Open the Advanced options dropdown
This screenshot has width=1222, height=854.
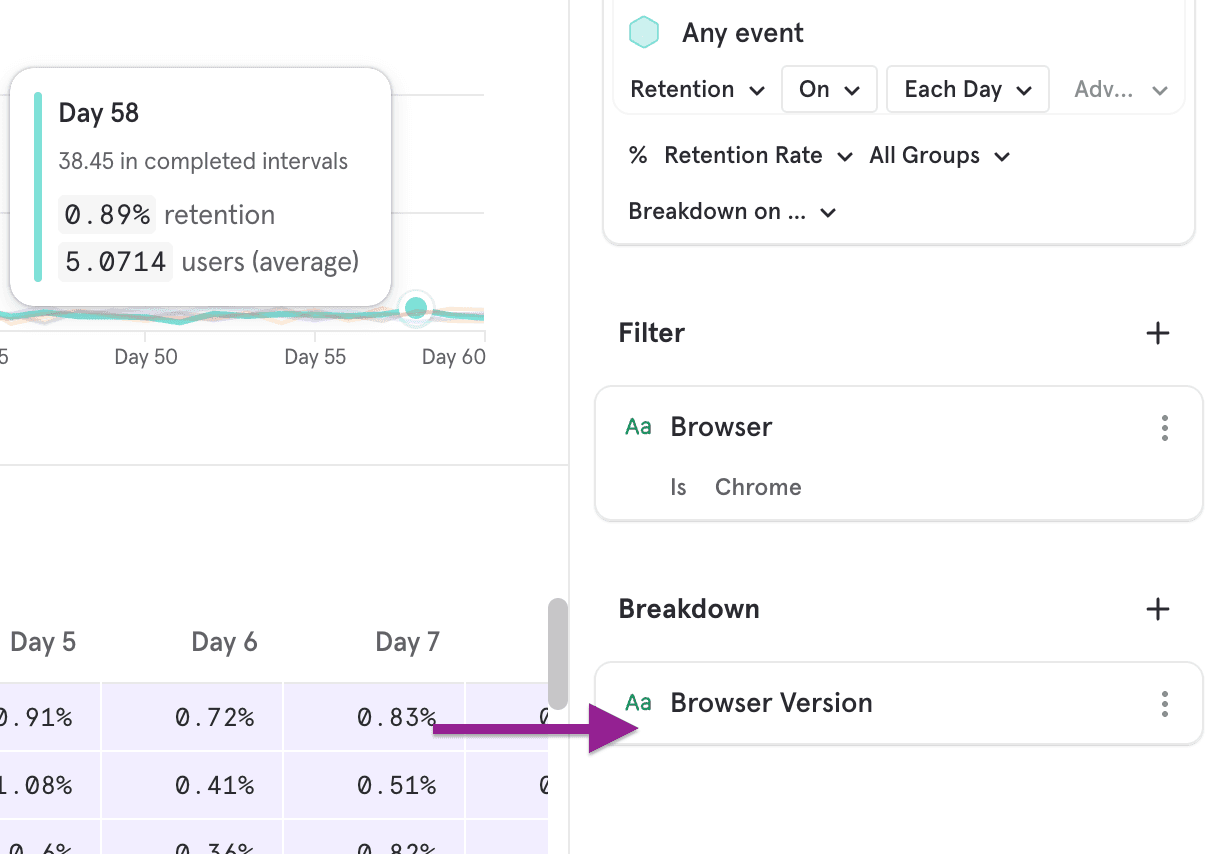click(1120, 90)
